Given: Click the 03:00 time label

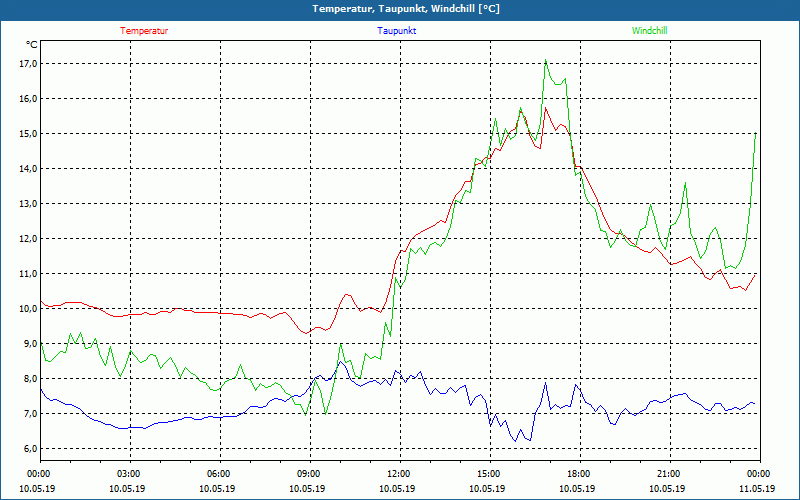Looking at the screenshot, I should tap(130, 474).
